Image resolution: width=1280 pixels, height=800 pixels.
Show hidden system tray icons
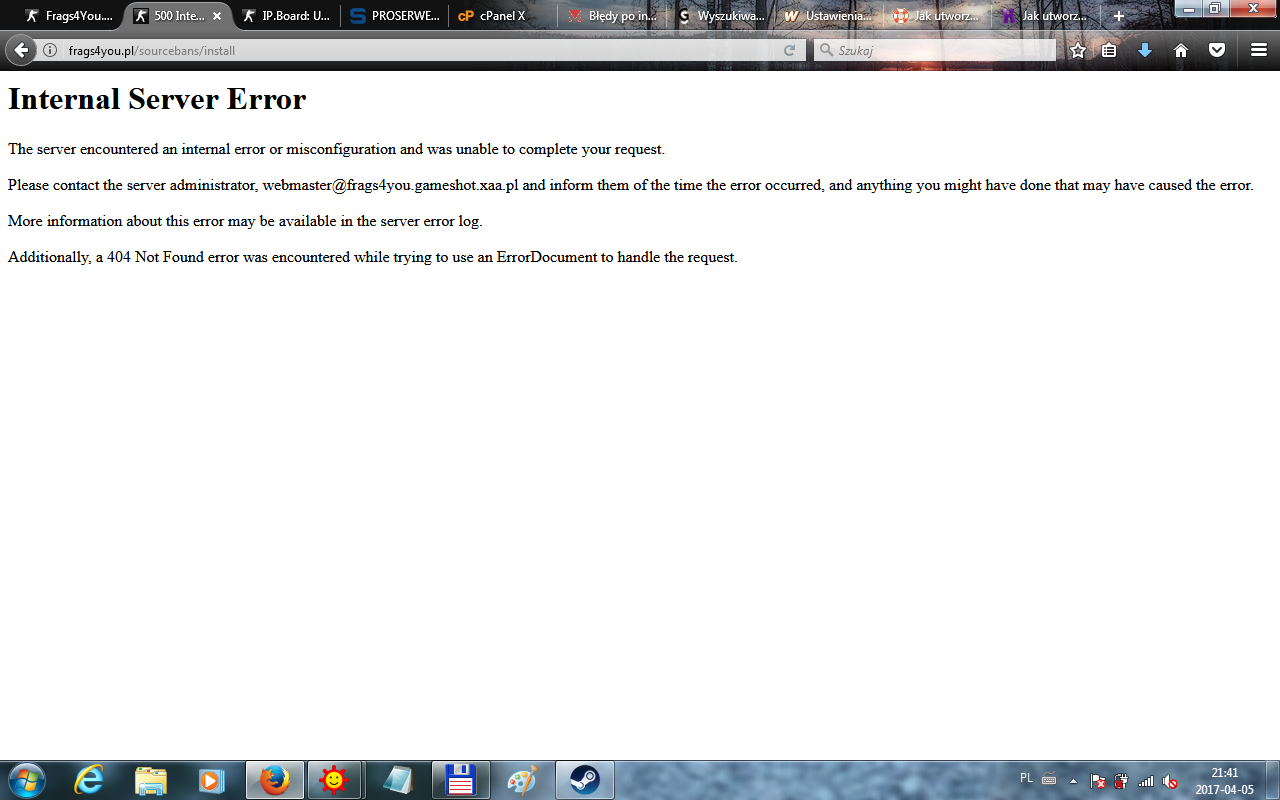click(x=1074, y=781)
